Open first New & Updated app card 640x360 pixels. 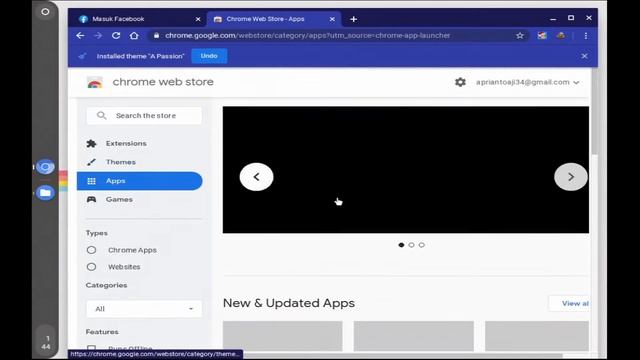coord(282,336)
